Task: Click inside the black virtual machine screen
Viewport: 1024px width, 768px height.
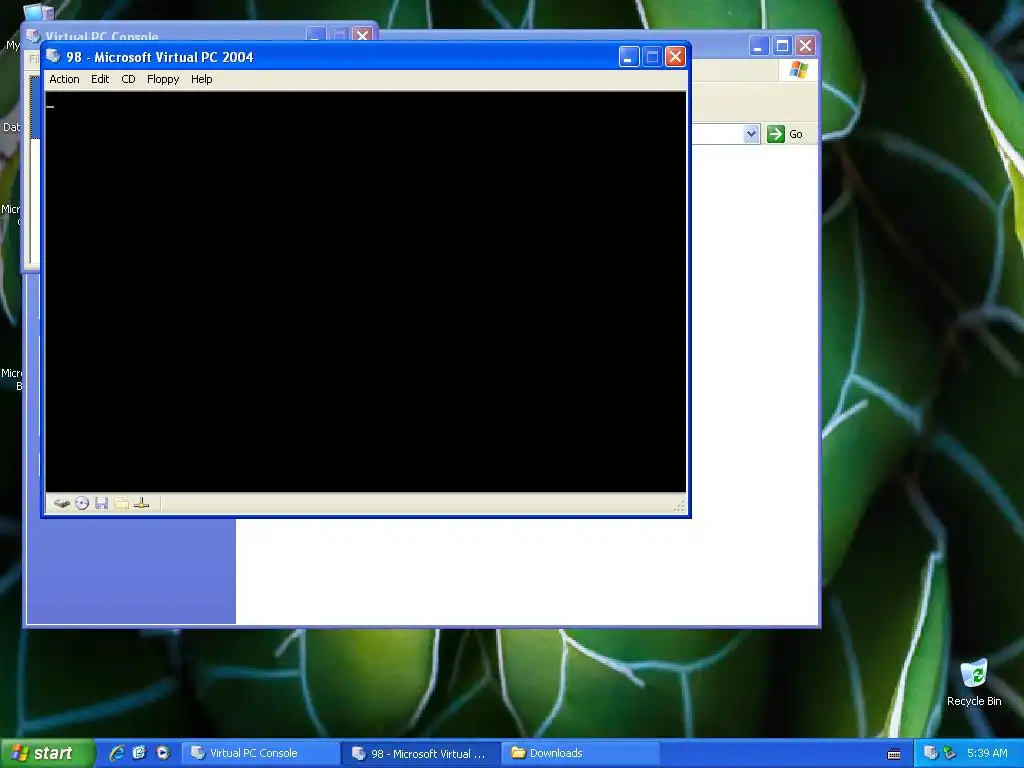Action: pyautogui.click(x=366, y=292)
